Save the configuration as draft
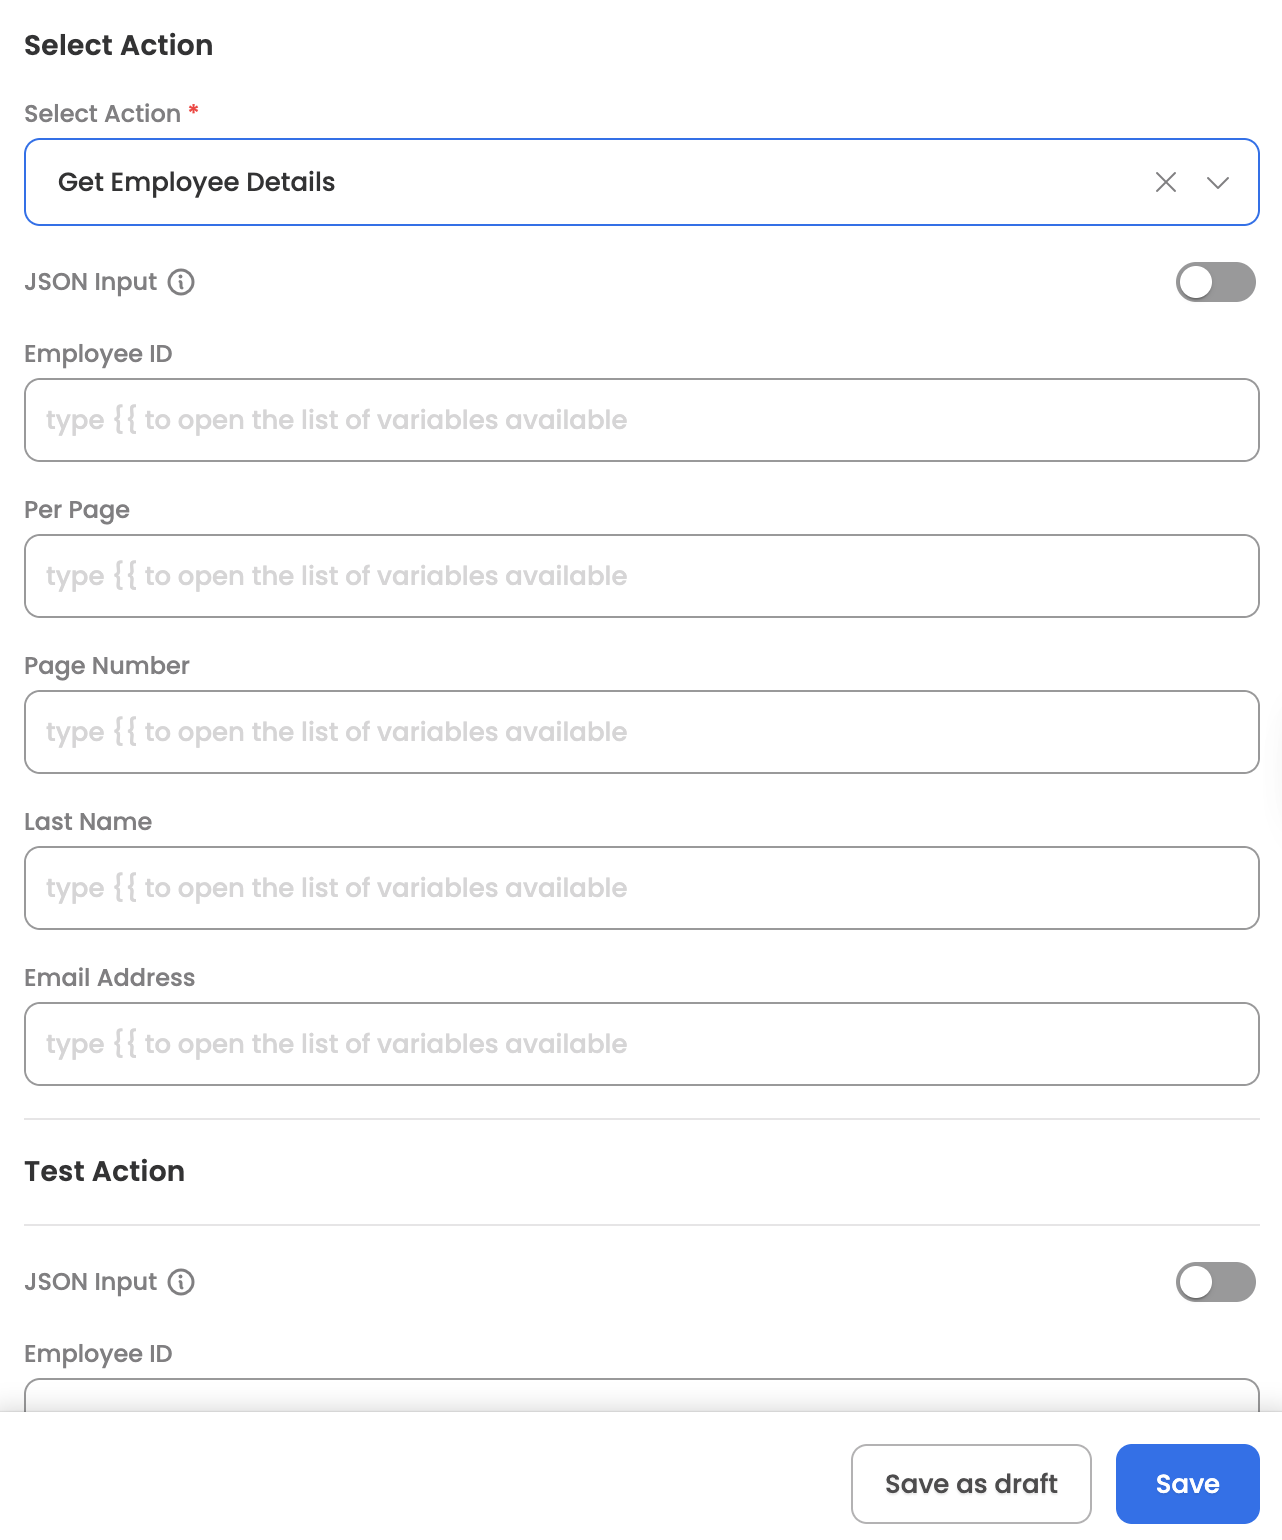Screen dimensions: 1282x1540 click(x=971, y=1484)
